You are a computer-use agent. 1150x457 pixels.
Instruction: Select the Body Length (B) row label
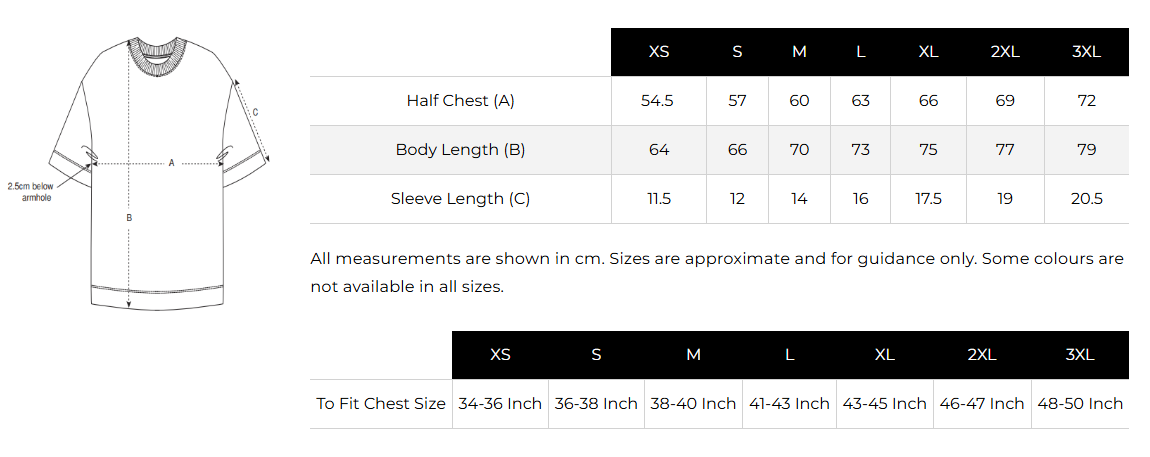pyautogui.click(x=460, y=150)
